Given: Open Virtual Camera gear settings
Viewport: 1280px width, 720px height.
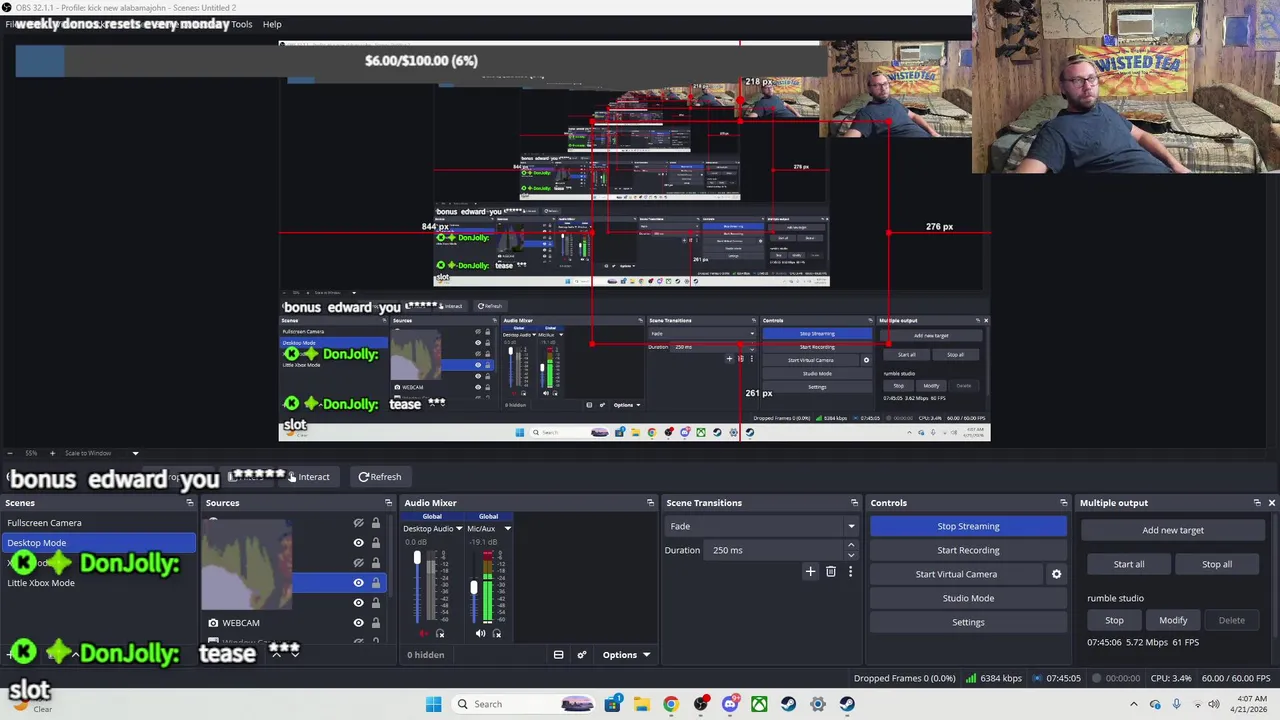Looking at the screenshot, I should [x=1056, y=574].
